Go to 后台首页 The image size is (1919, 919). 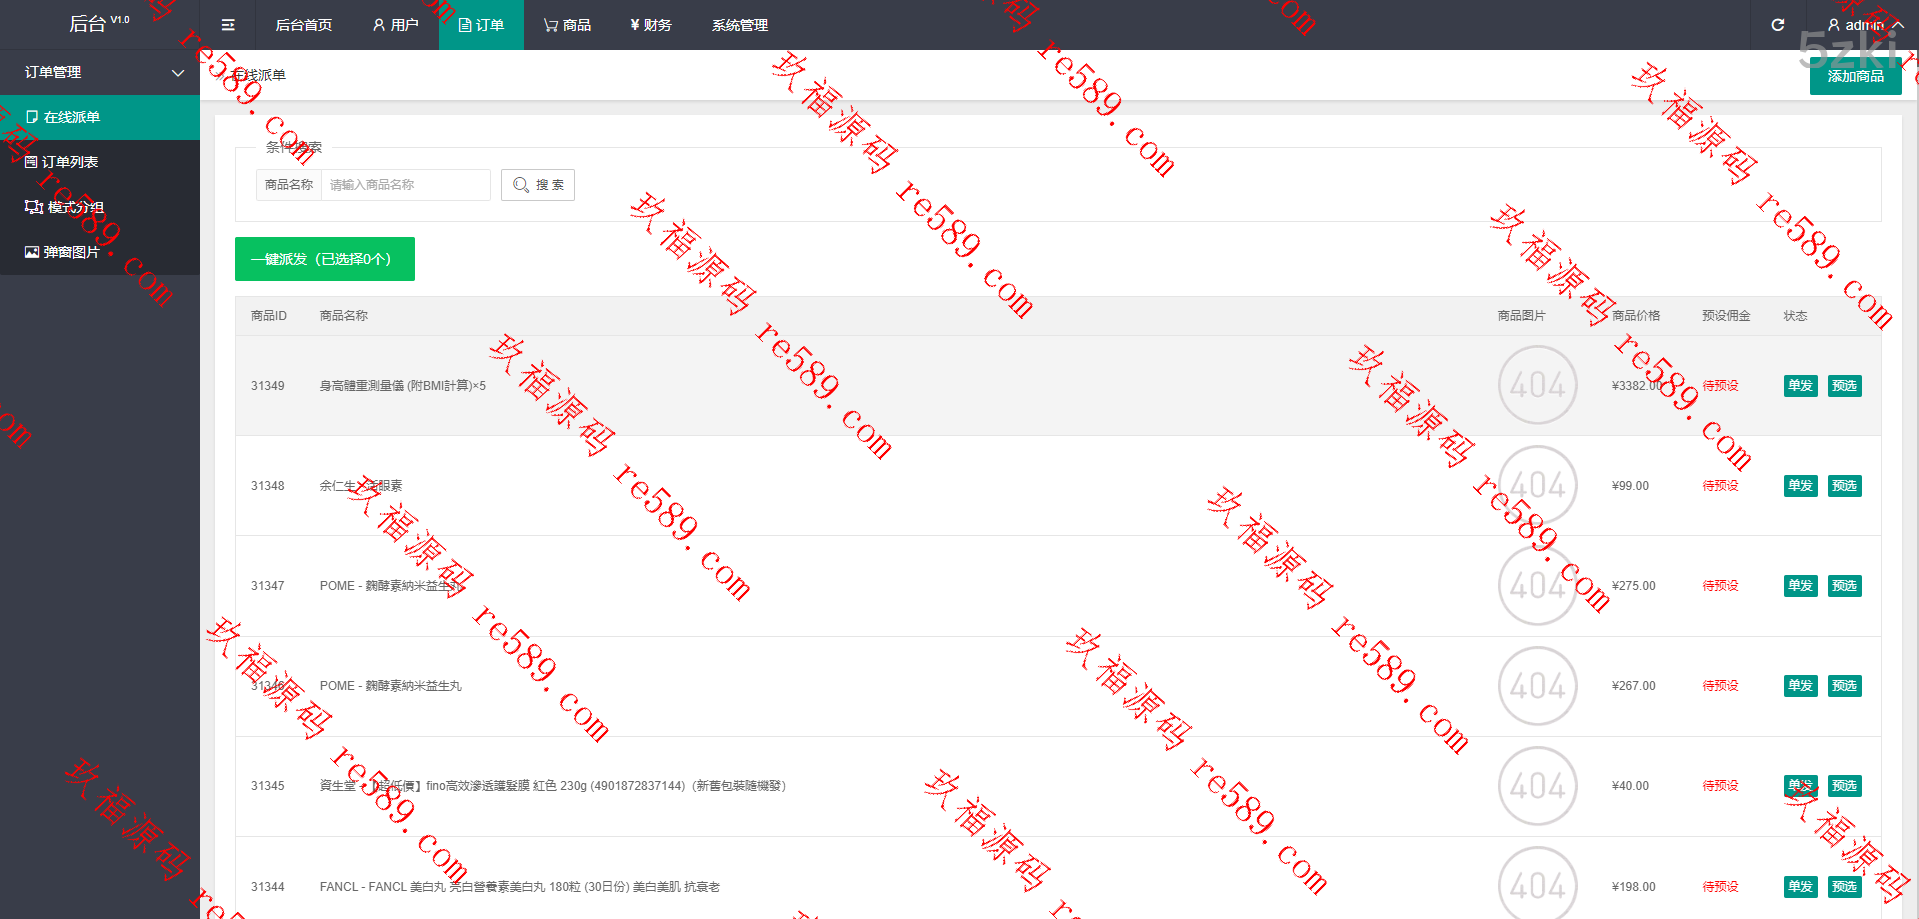pyautogui.click(x=303, y=25)
